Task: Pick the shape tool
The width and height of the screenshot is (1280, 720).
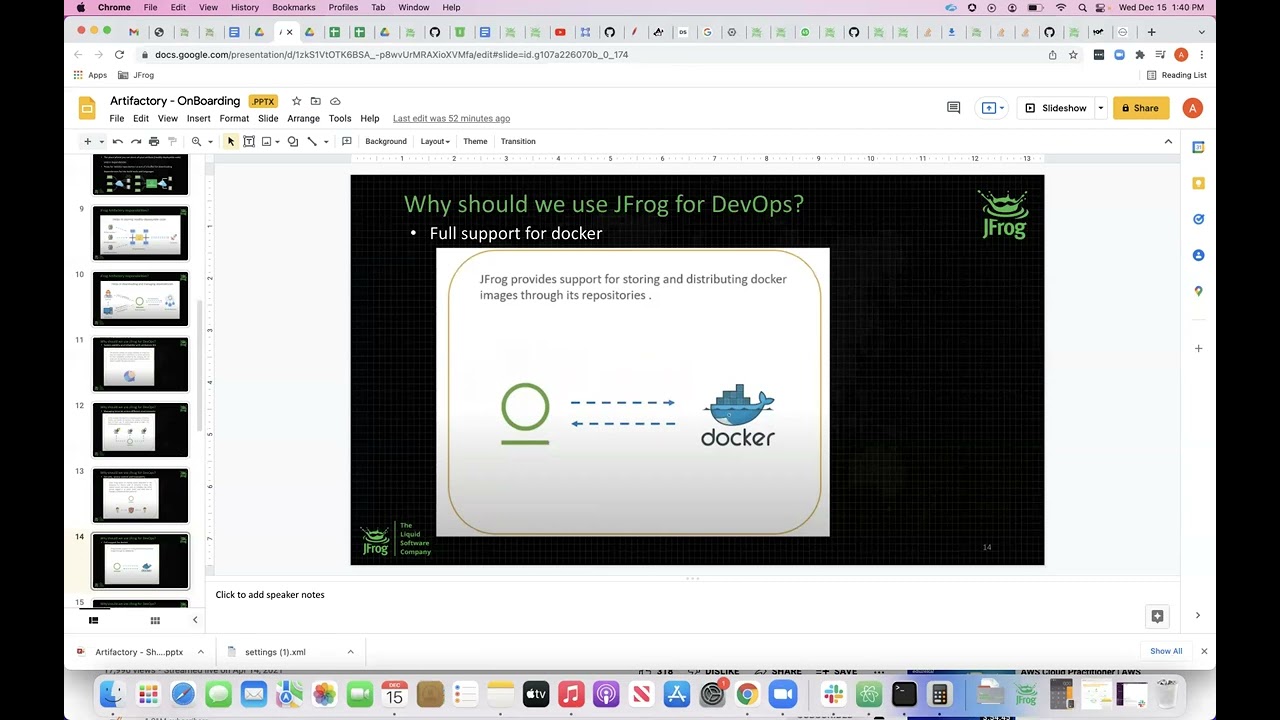Action: coord(293,141)
